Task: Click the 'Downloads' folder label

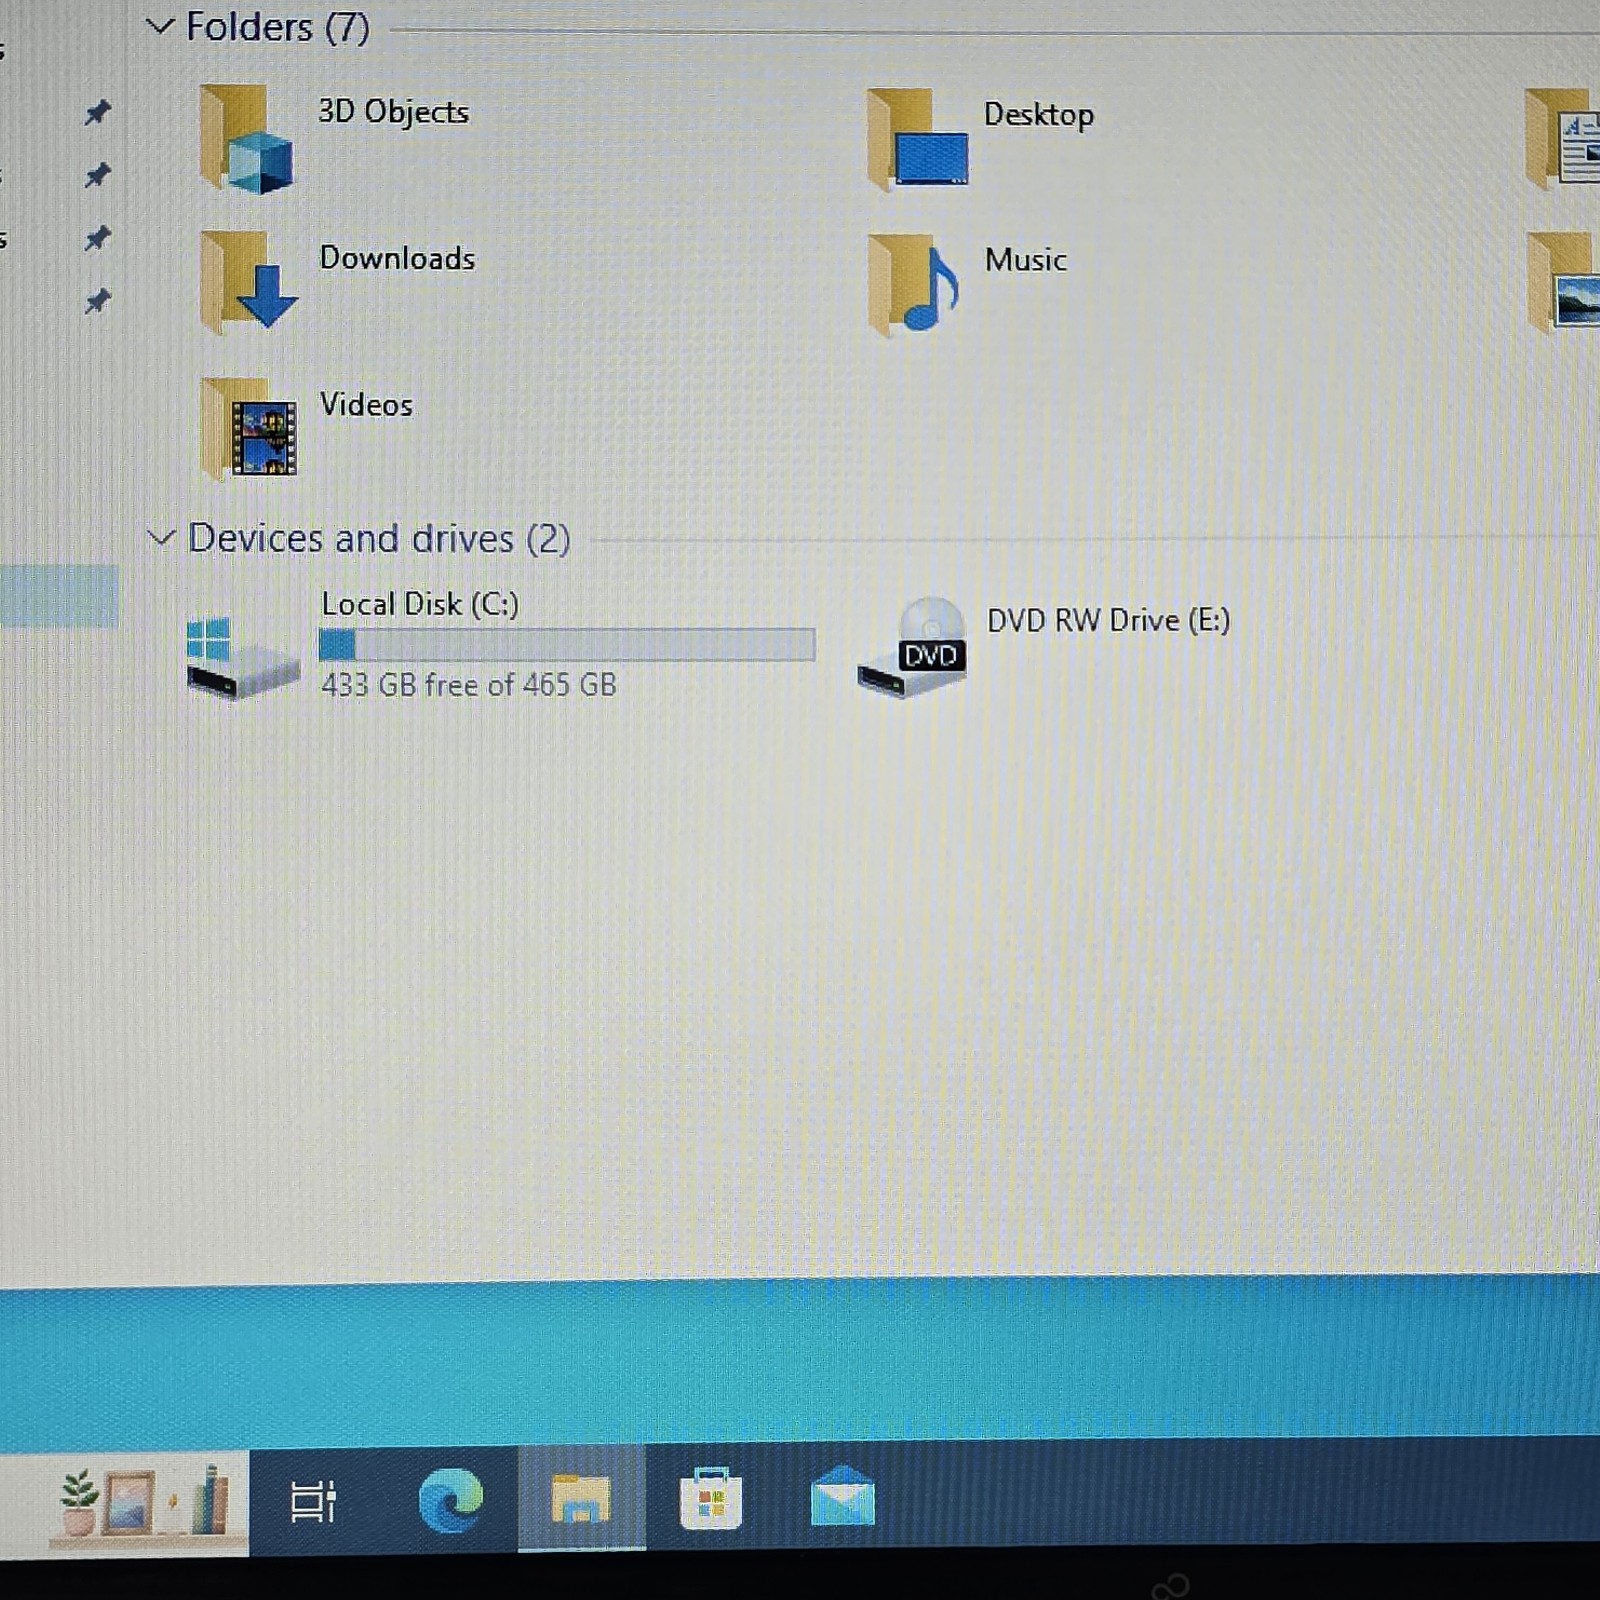Action: click(397, 258)
